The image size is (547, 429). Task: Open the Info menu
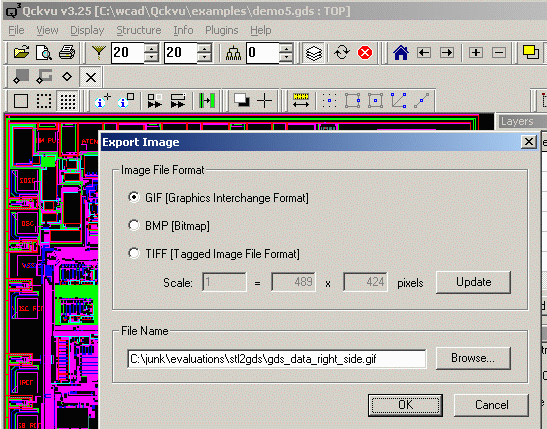coord(183,30)
